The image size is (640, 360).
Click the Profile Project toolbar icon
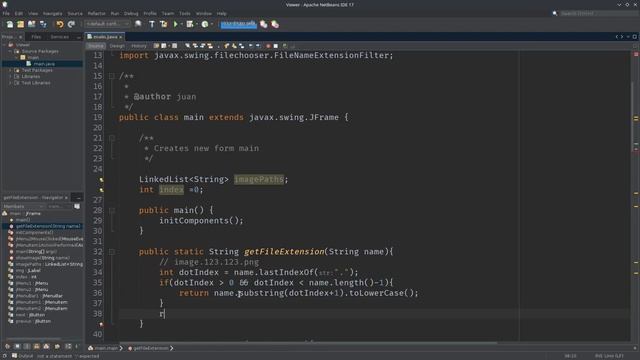click(x=205, y=24)
